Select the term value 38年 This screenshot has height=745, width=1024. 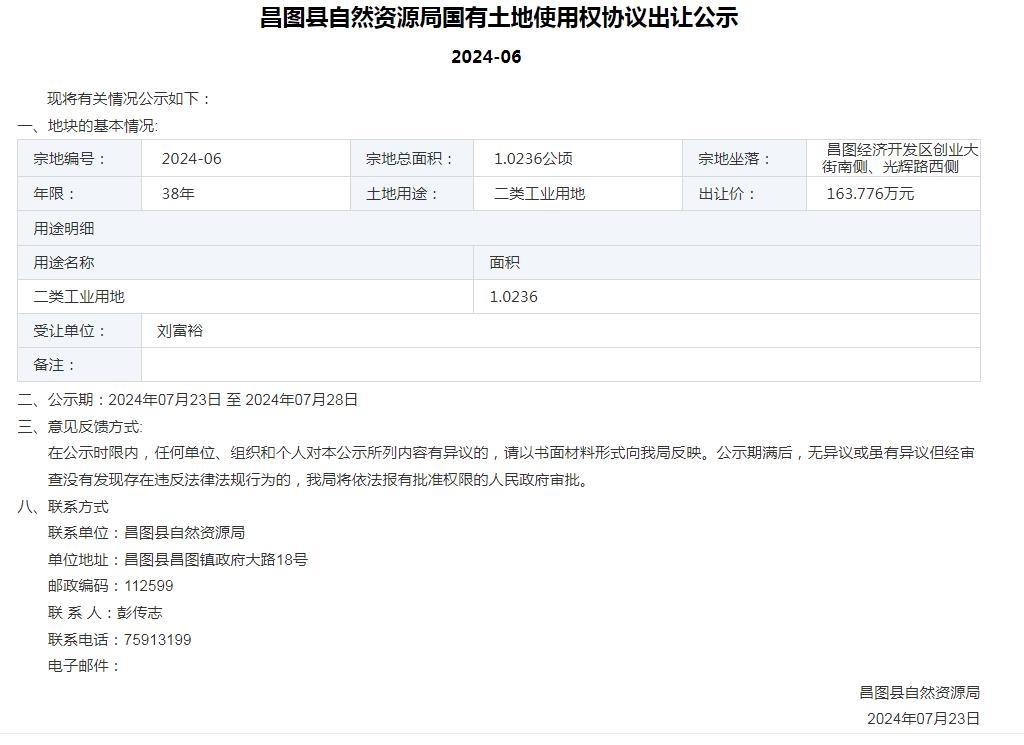click(x=178, y=194)
